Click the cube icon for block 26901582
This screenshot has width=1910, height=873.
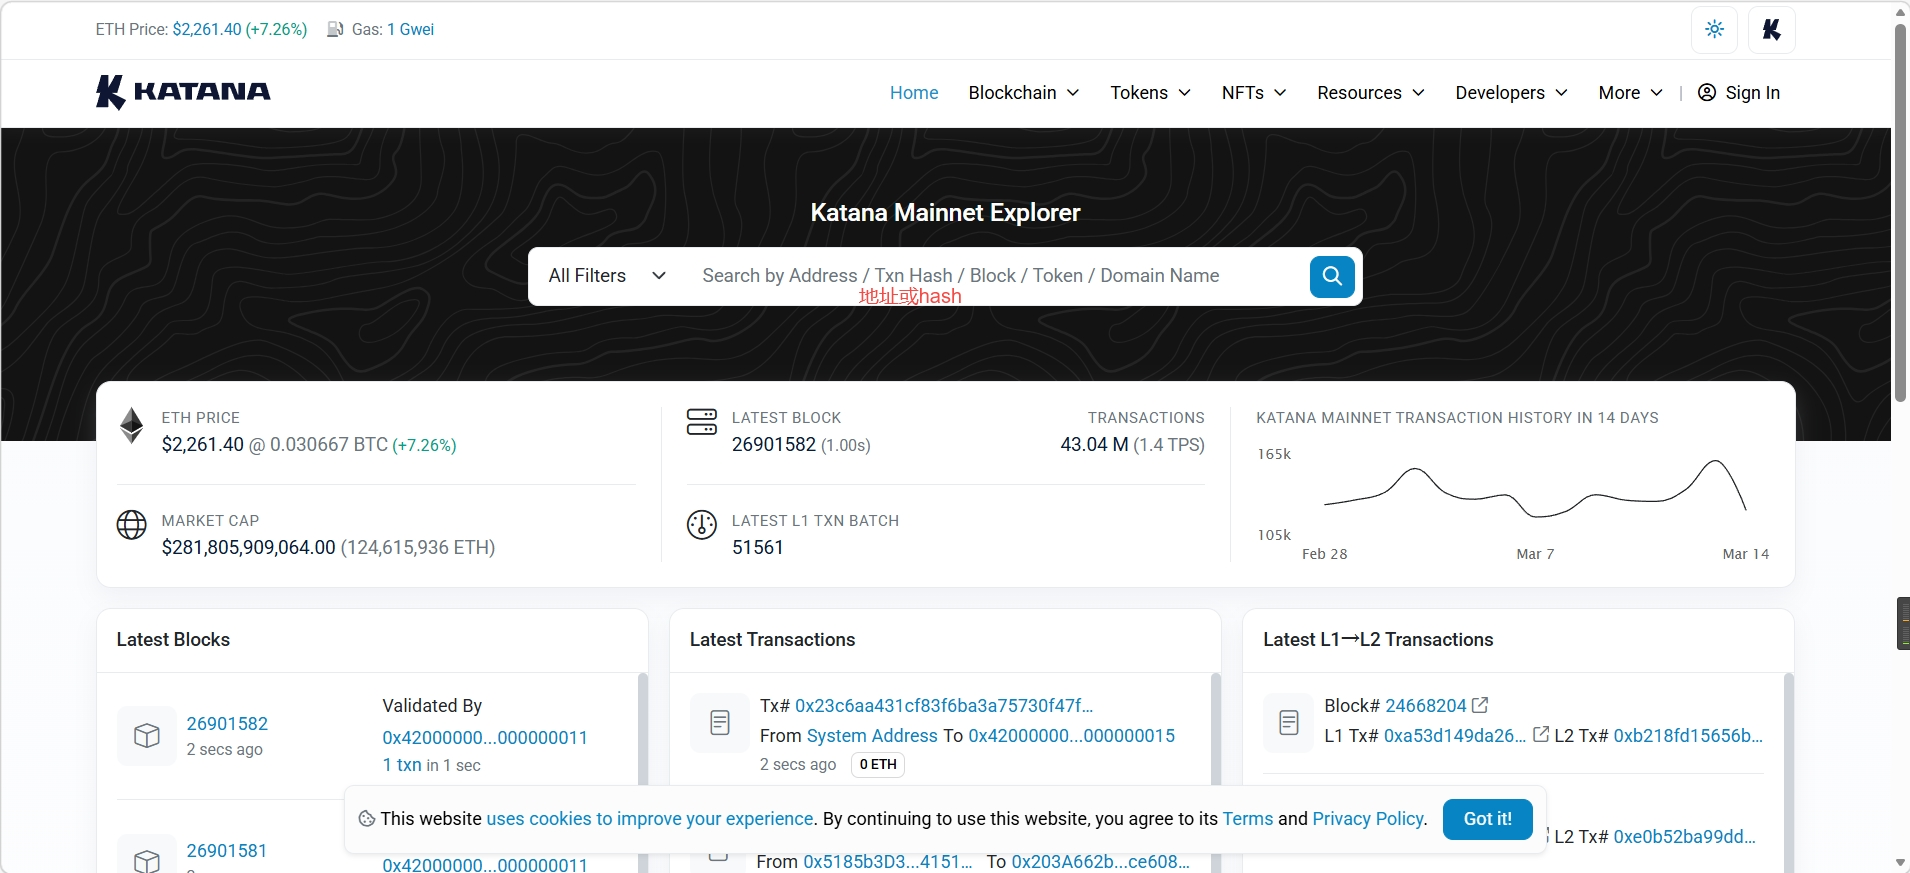147,736
